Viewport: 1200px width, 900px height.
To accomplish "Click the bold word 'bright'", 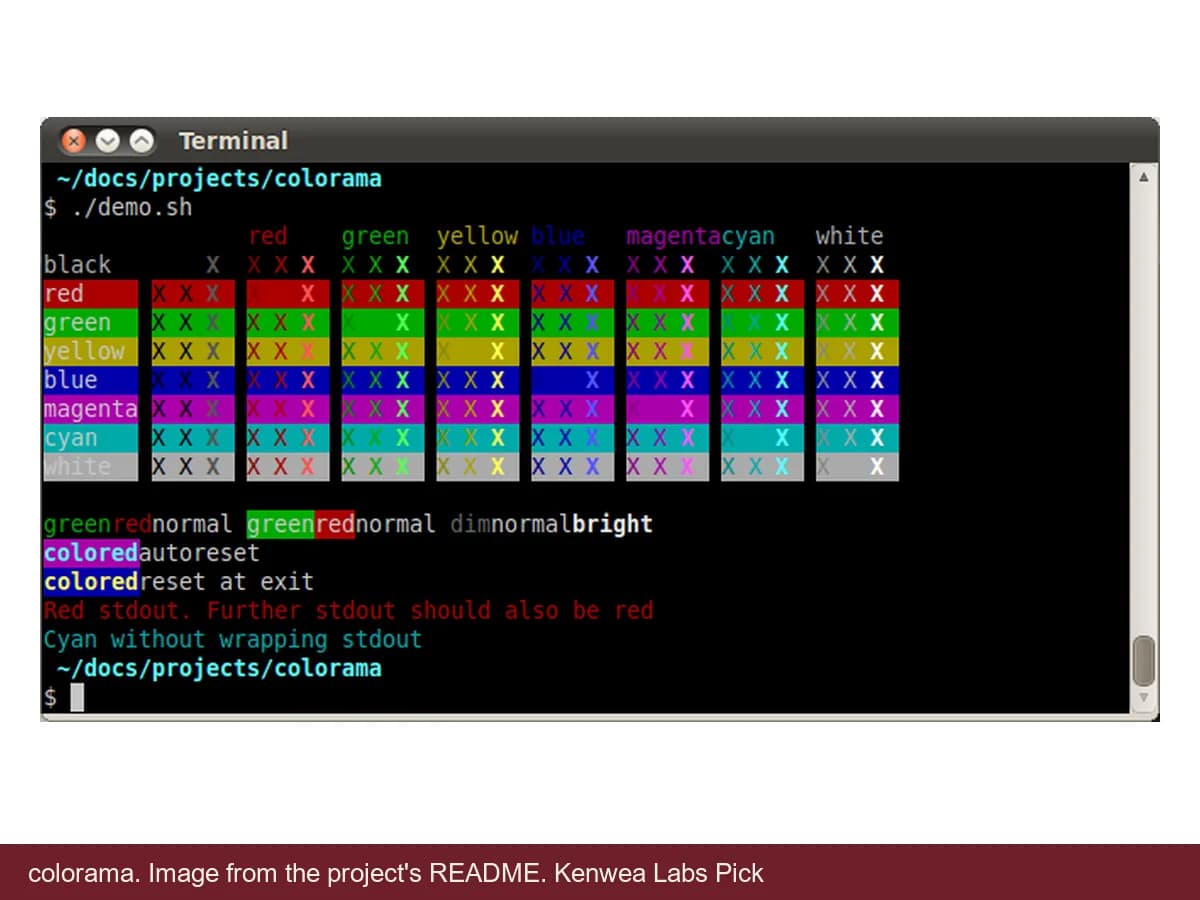I will 612,524.
